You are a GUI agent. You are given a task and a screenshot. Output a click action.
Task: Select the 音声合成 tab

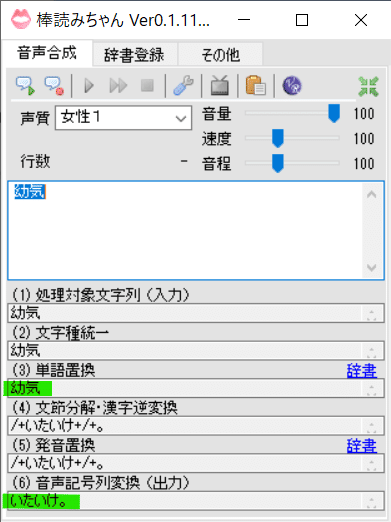coord(47,53)
